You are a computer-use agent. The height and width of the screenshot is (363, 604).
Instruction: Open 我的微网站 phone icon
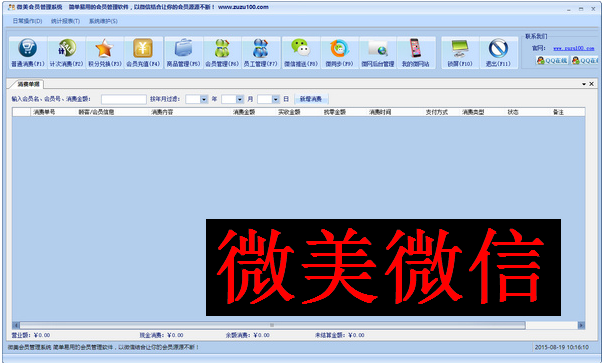tap(415, 49)
